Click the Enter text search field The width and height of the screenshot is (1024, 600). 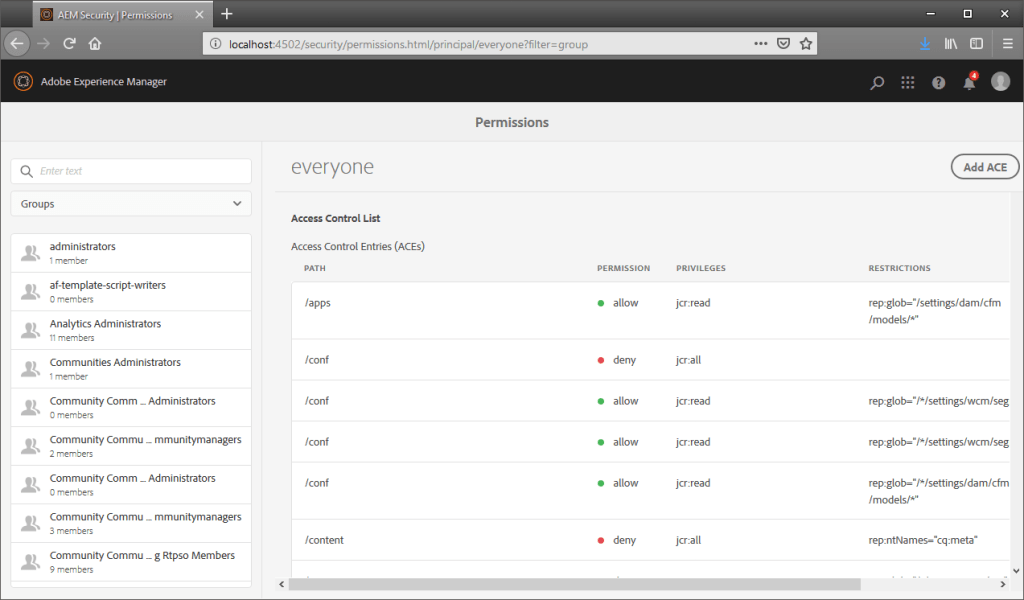click(x=131, y=171)
